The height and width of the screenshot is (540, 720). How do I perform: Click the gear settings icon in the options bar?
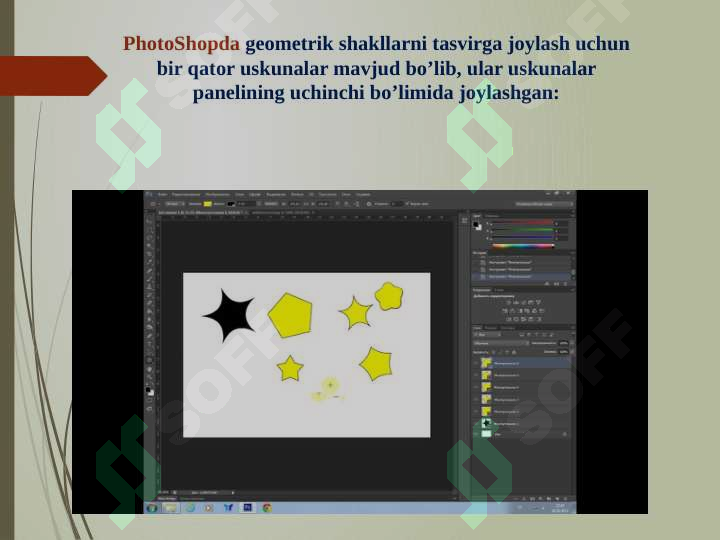369,204
